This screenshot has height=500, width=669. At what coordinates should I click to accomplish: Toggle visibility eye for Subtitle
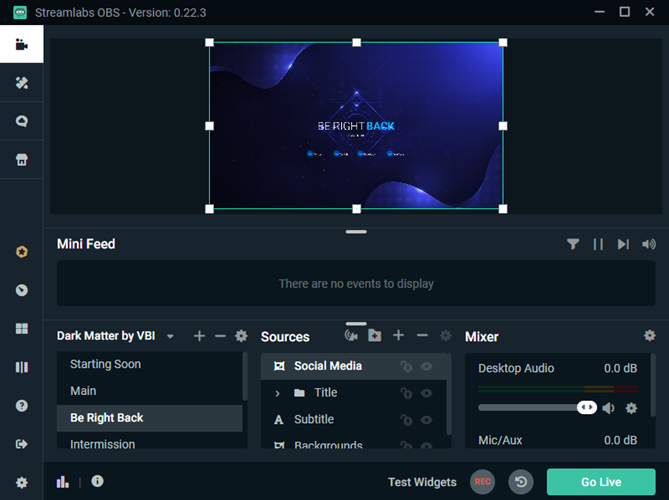(426, 420)
